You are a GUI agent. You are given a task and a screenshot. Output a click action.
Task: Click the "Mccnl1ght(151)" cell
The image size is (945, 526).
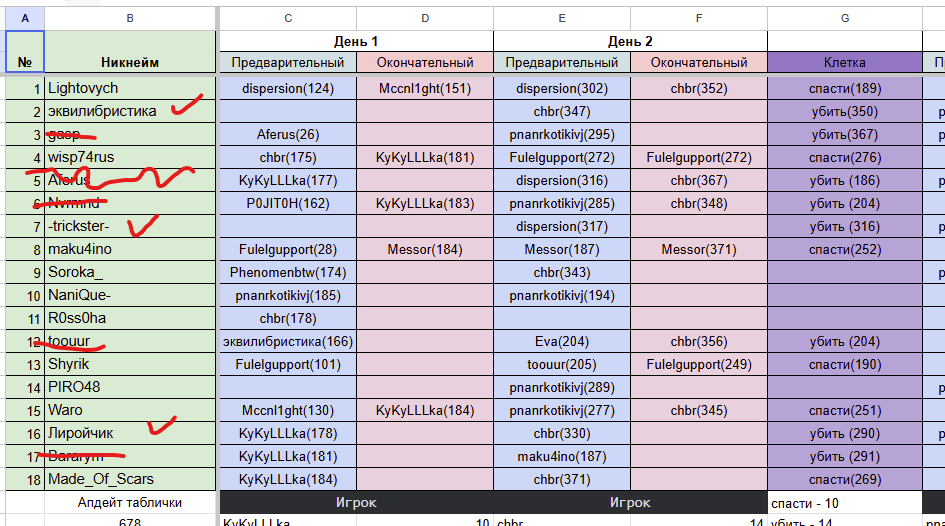[x=425, y=88]
